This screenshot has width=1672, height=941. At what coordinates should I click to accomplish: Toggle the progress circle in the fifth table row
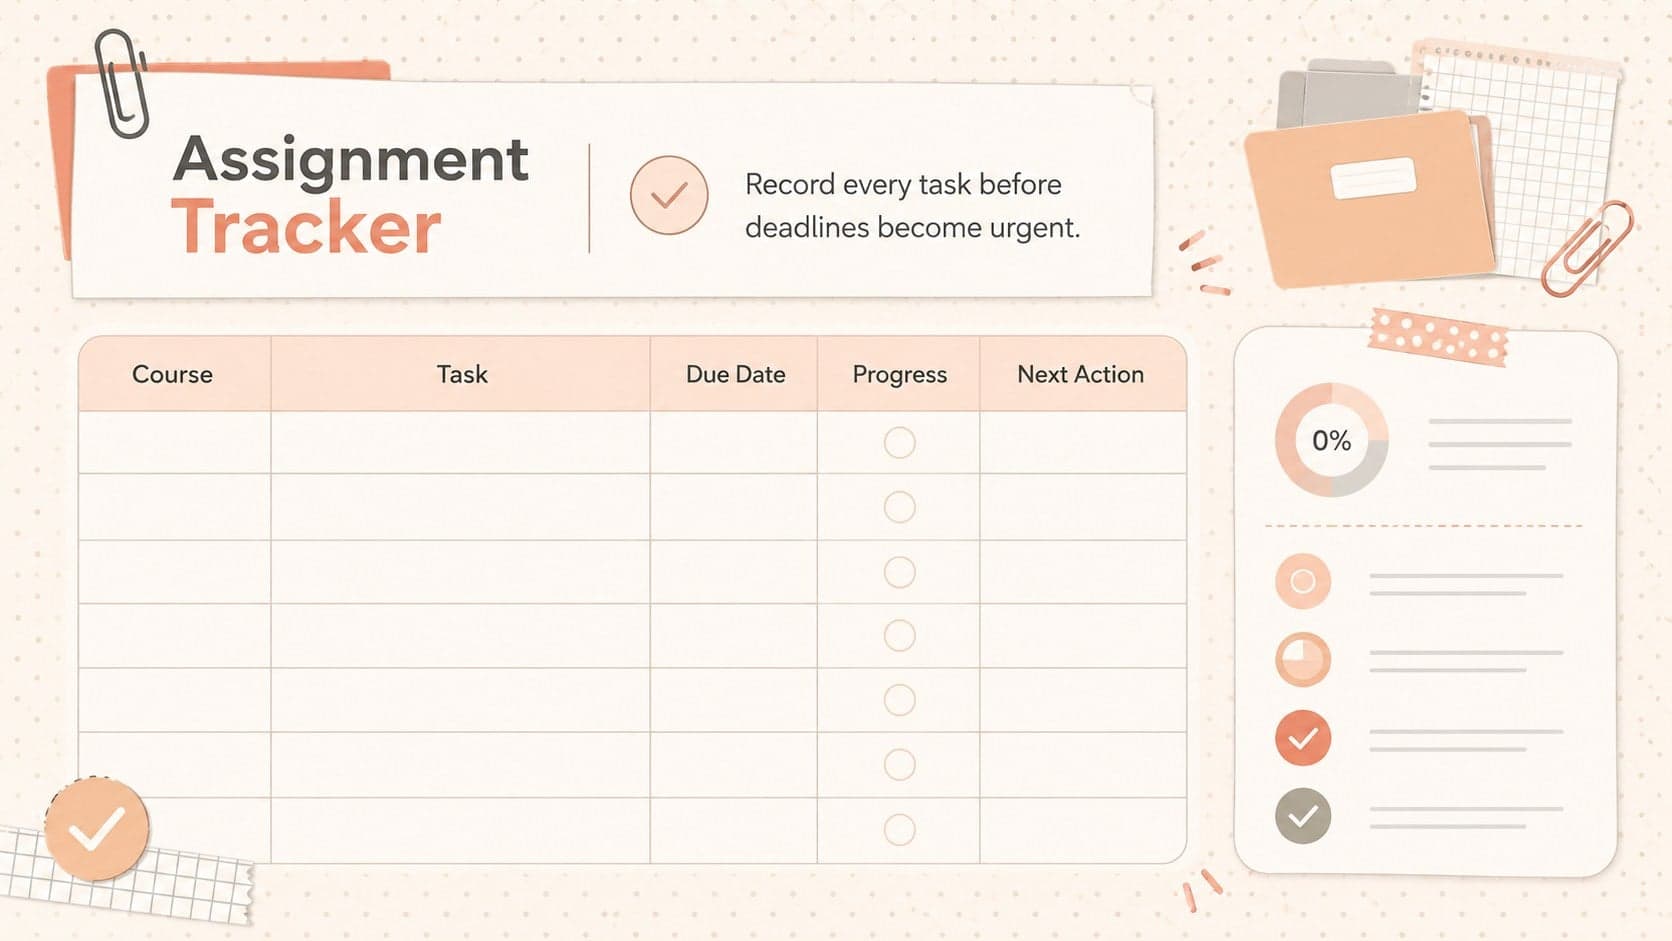pos(900,700)
